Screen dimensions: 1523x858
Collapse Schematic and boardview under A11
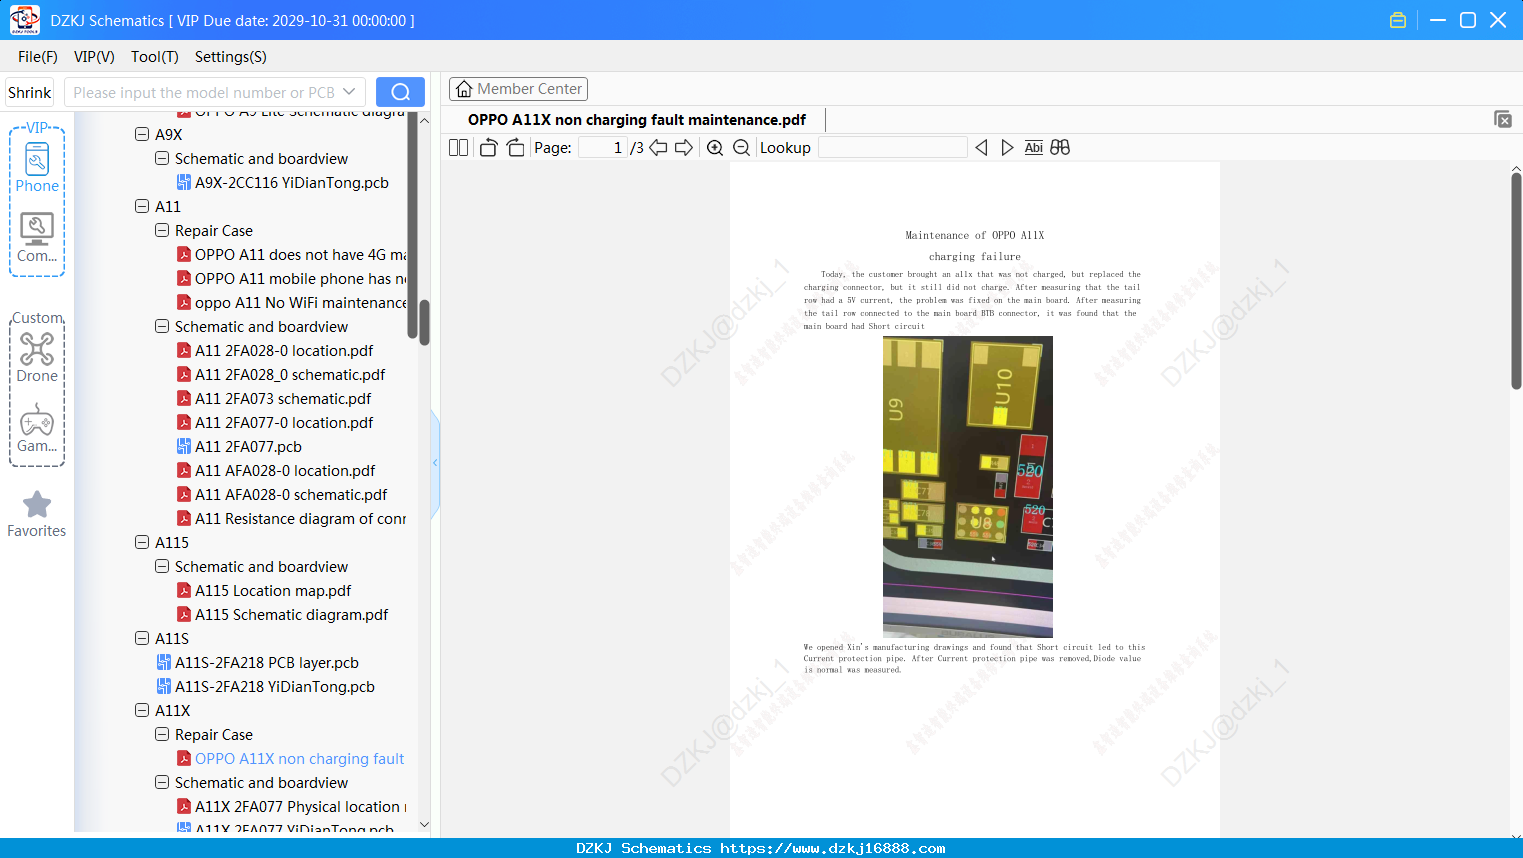(x=162, y=326)
